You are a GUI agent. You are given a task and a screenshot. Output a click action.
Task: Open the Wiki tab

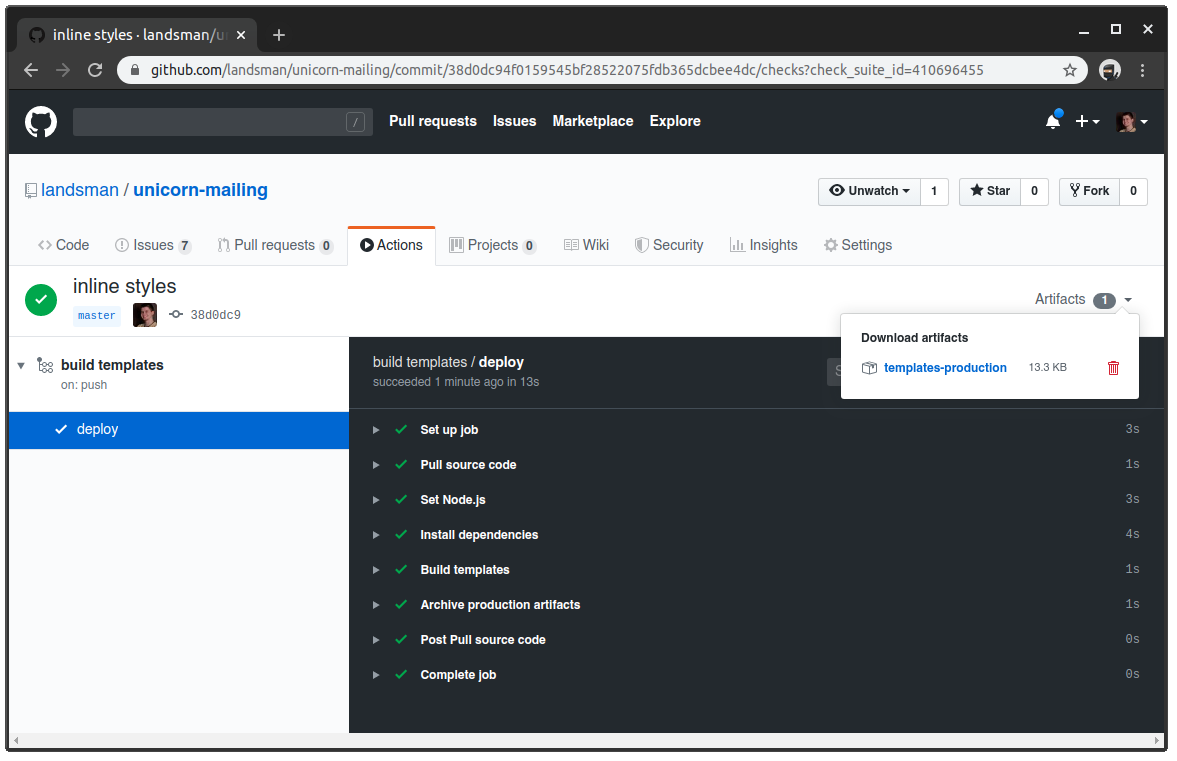[586, 245]
